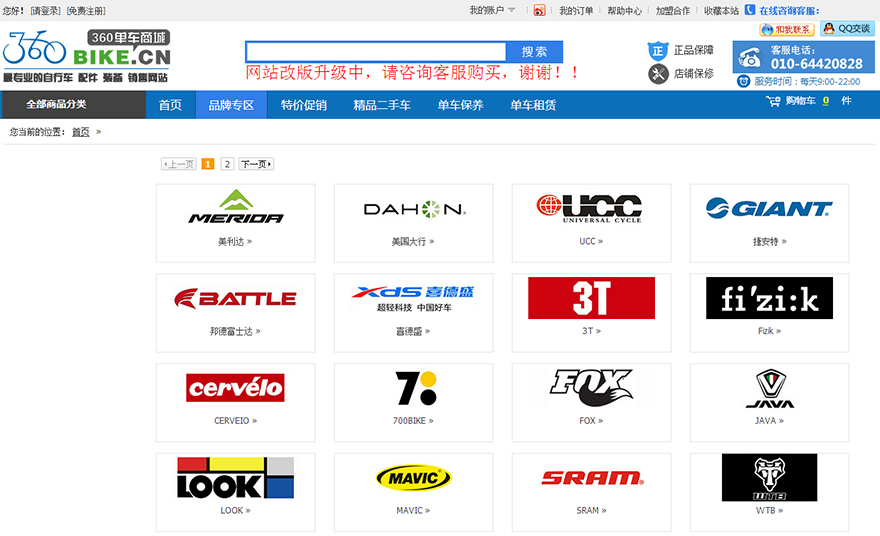Screen dimensions: 880x536
Task: Click the genuine product shield icon
Action: point(658,51)
